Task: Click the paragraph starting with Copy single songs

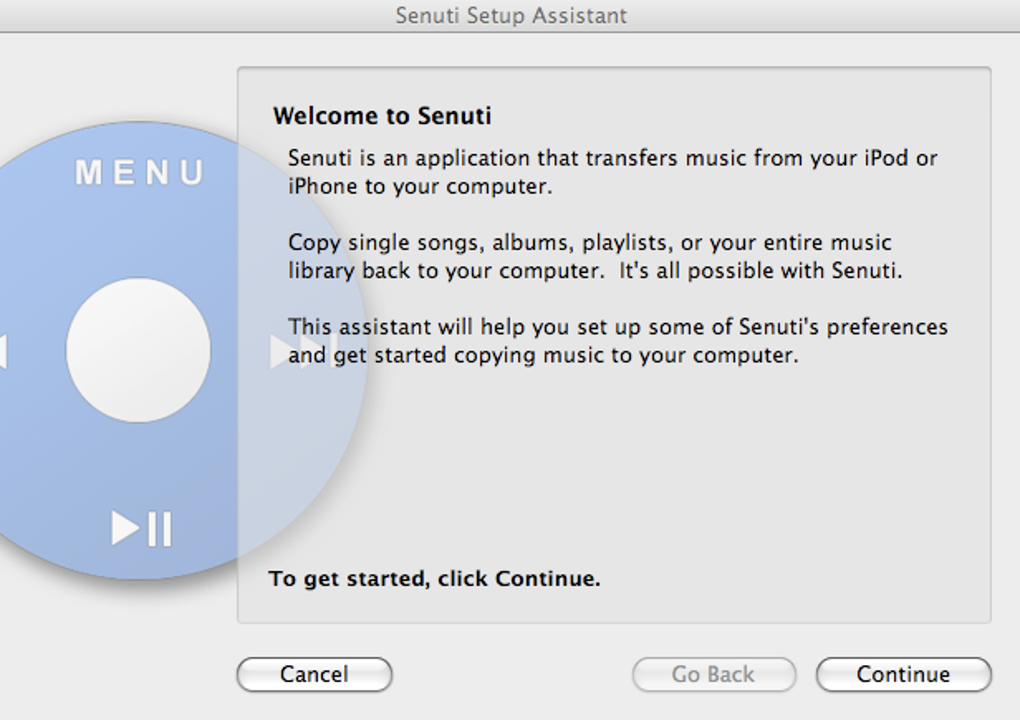Action: (x=595, y=256)
